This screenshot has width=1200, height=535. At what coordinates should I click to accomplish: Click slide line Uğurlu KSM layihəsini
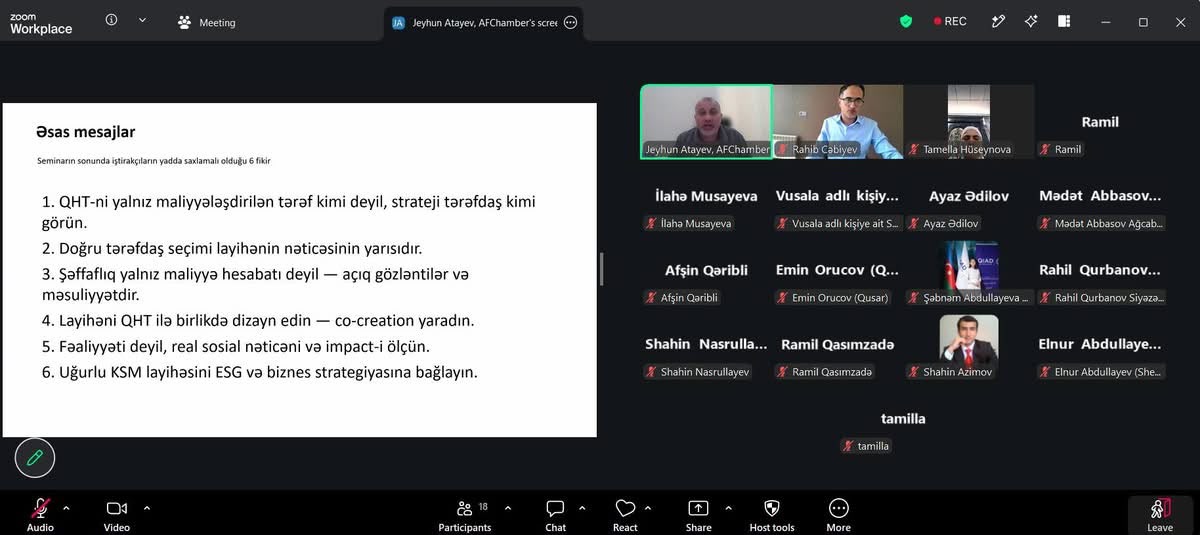[x=260, y=372]
